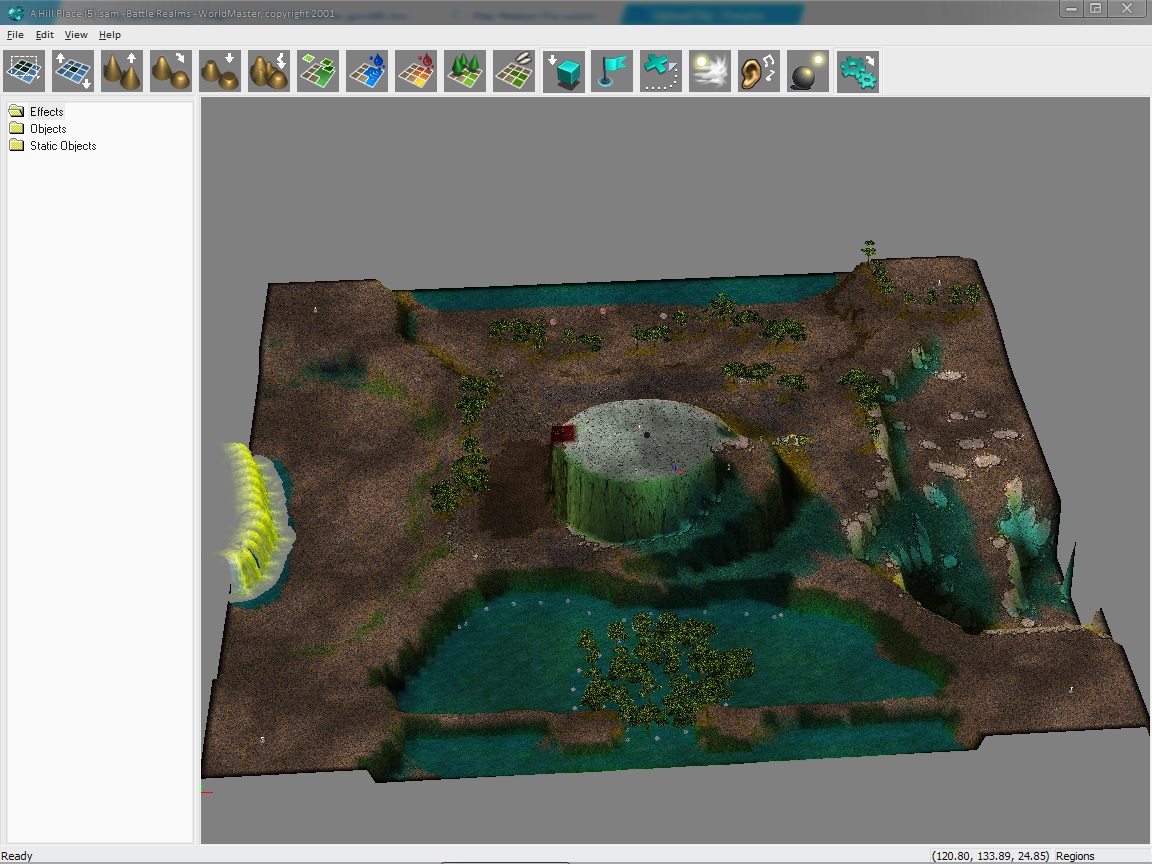This screenshot has width=1152, height=864.
Task: Pick the roughen terrain noise tool
Action: point(269,71)
